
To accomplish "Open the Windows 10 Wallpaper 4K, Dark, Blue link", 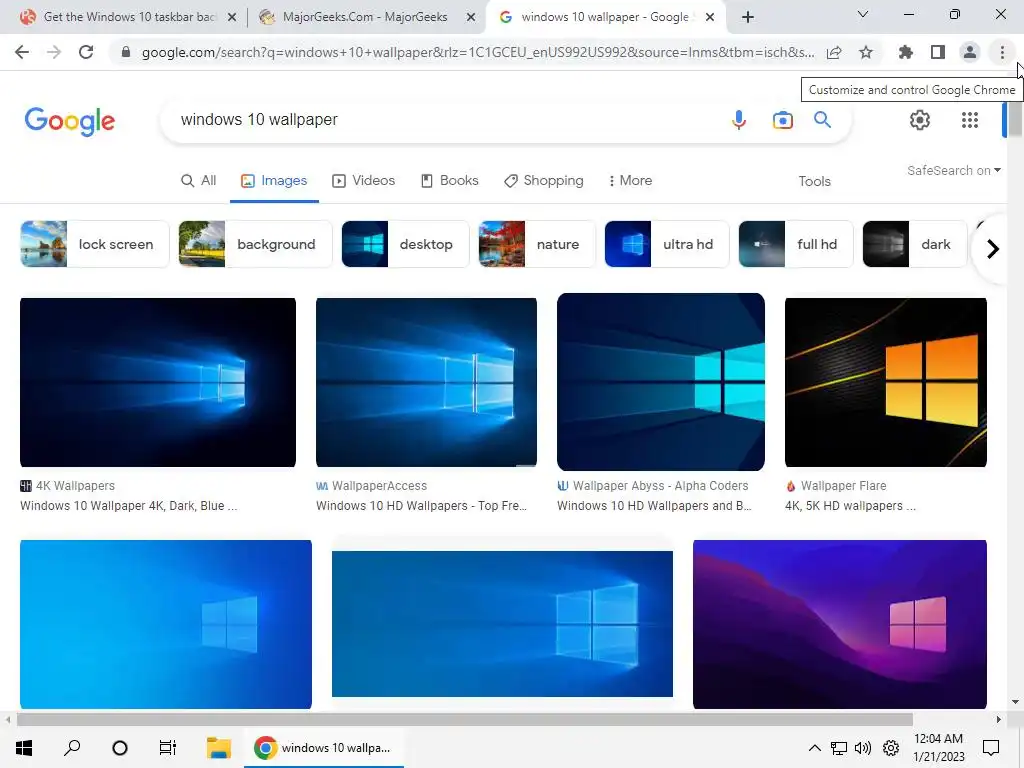I will tap(128, 505).
